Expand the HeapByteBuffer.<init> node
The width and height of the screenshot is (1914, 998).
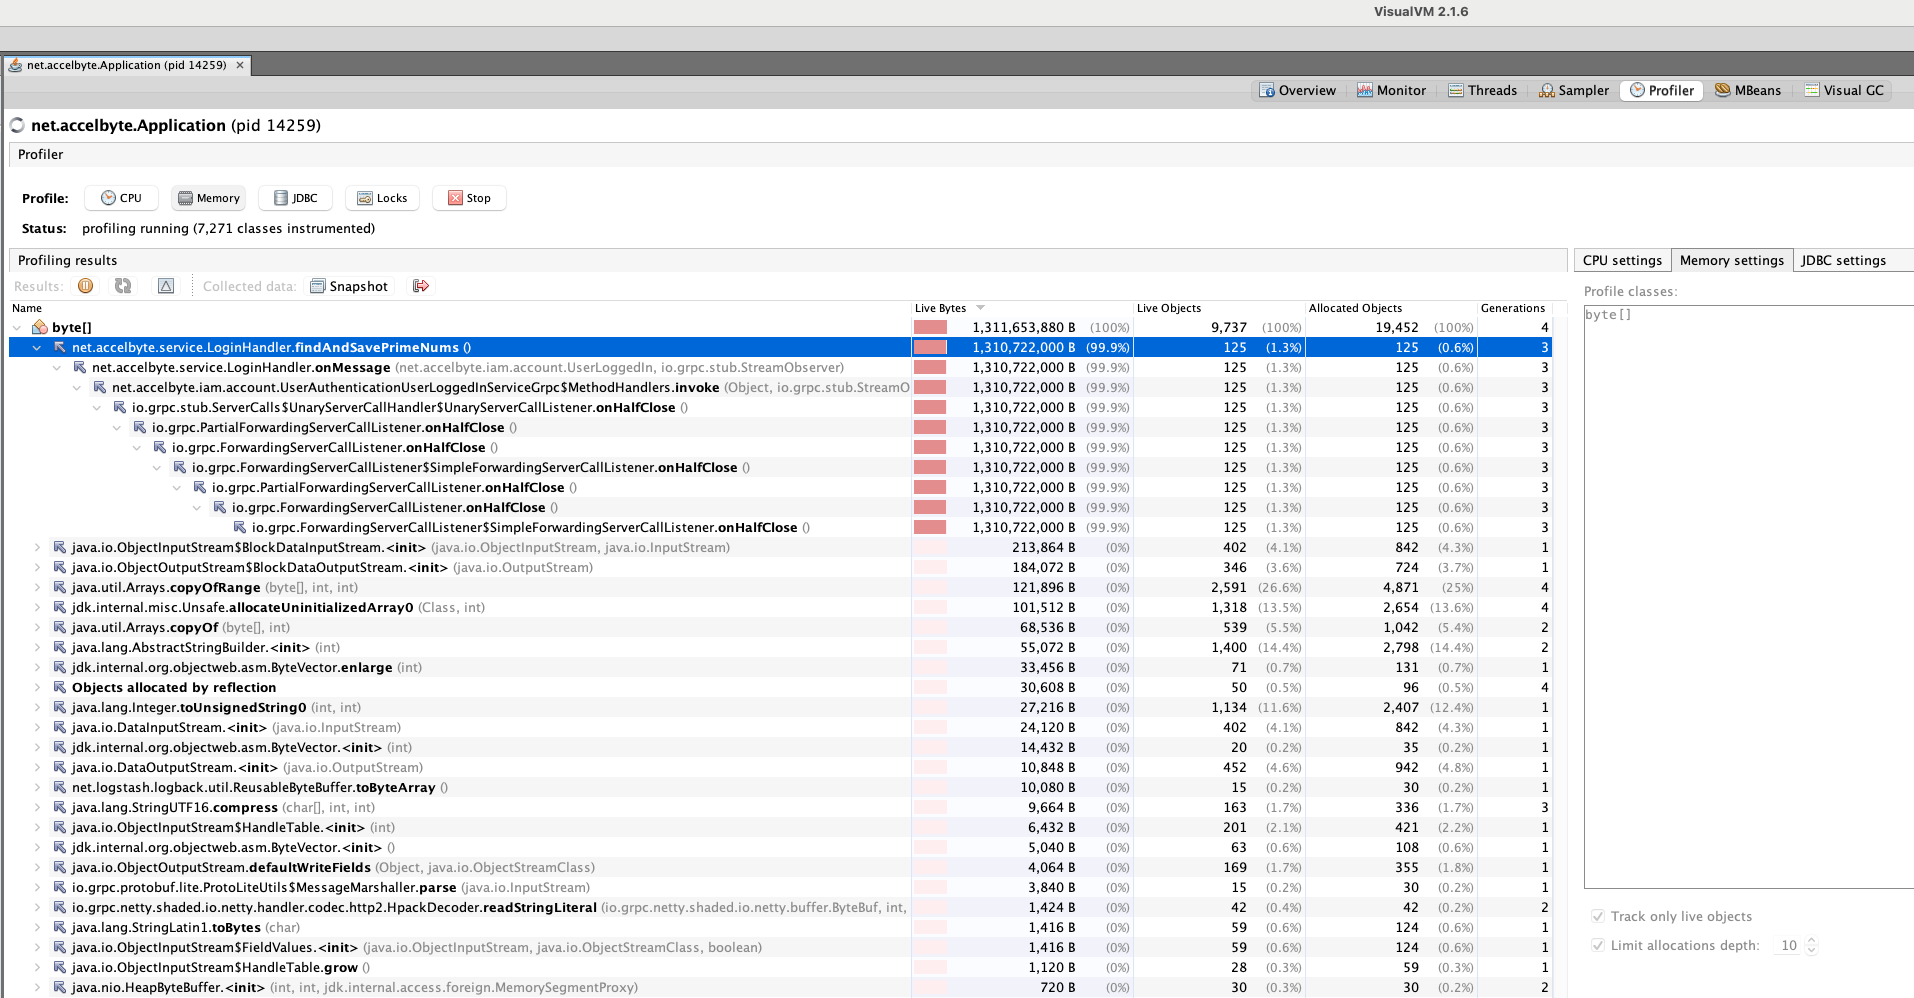click(x=37, y=987)
